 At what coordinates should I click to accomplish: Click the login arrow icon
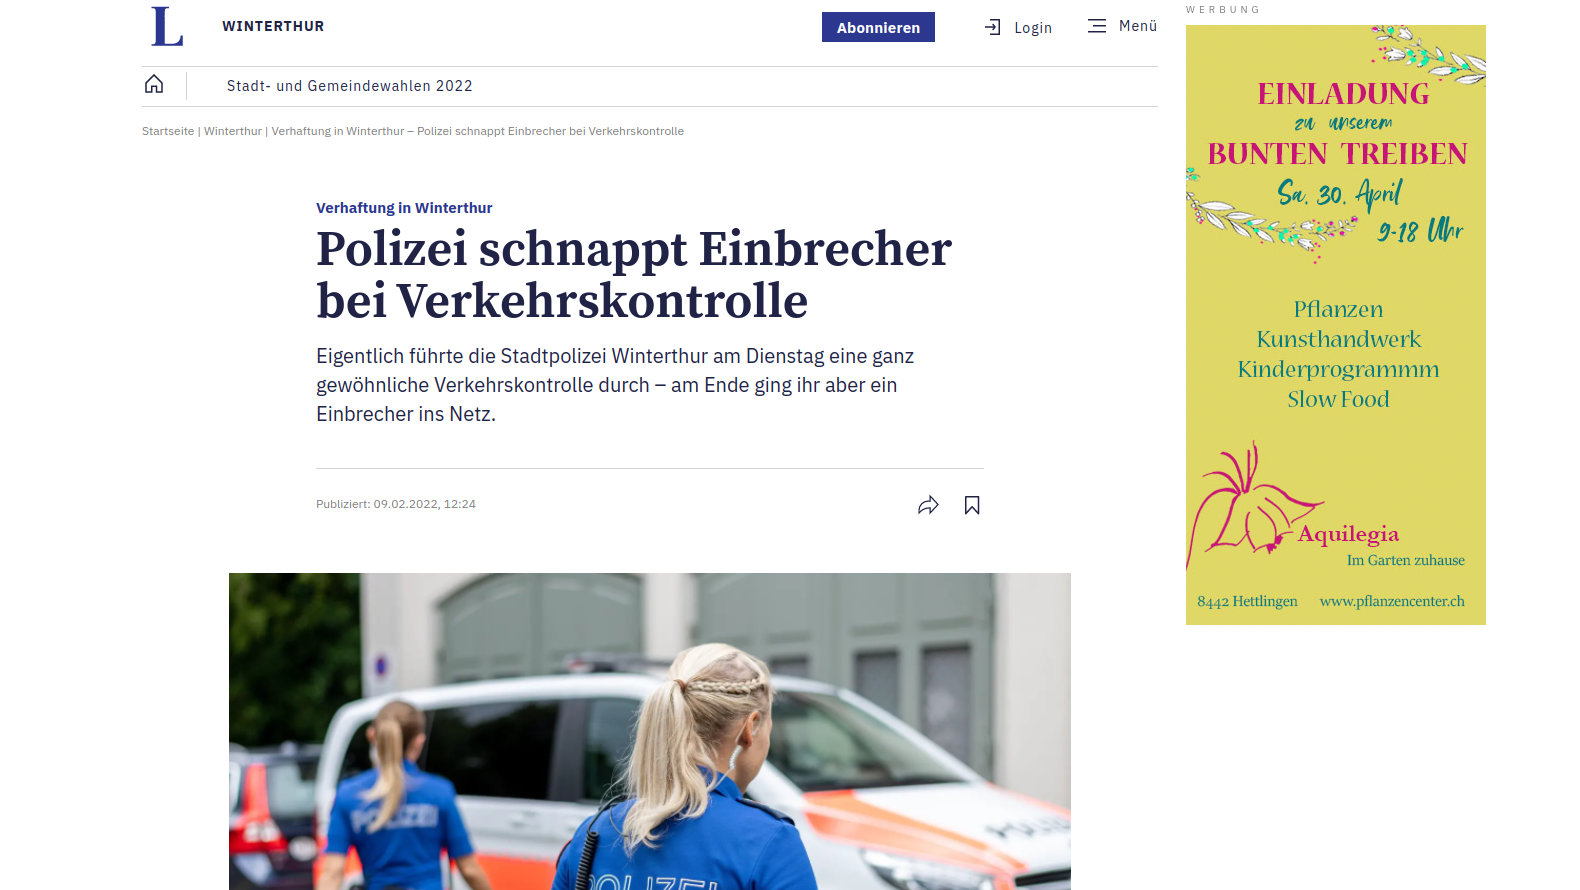pos(993,27)
